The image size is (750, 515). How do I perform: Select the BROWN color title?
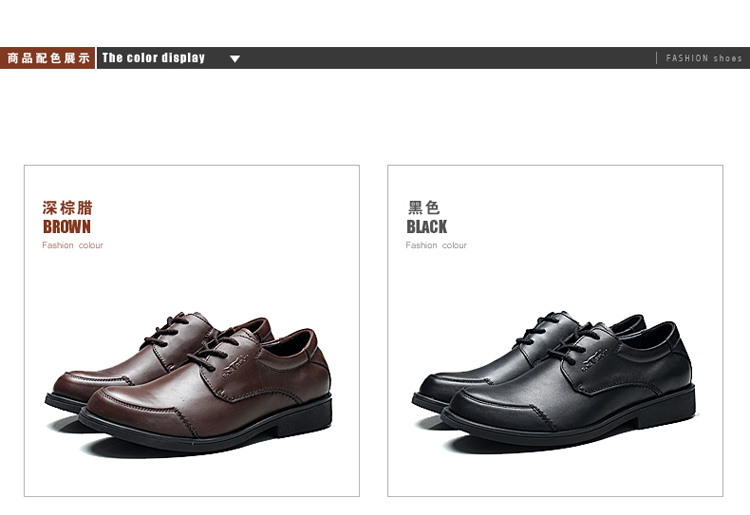66,227
